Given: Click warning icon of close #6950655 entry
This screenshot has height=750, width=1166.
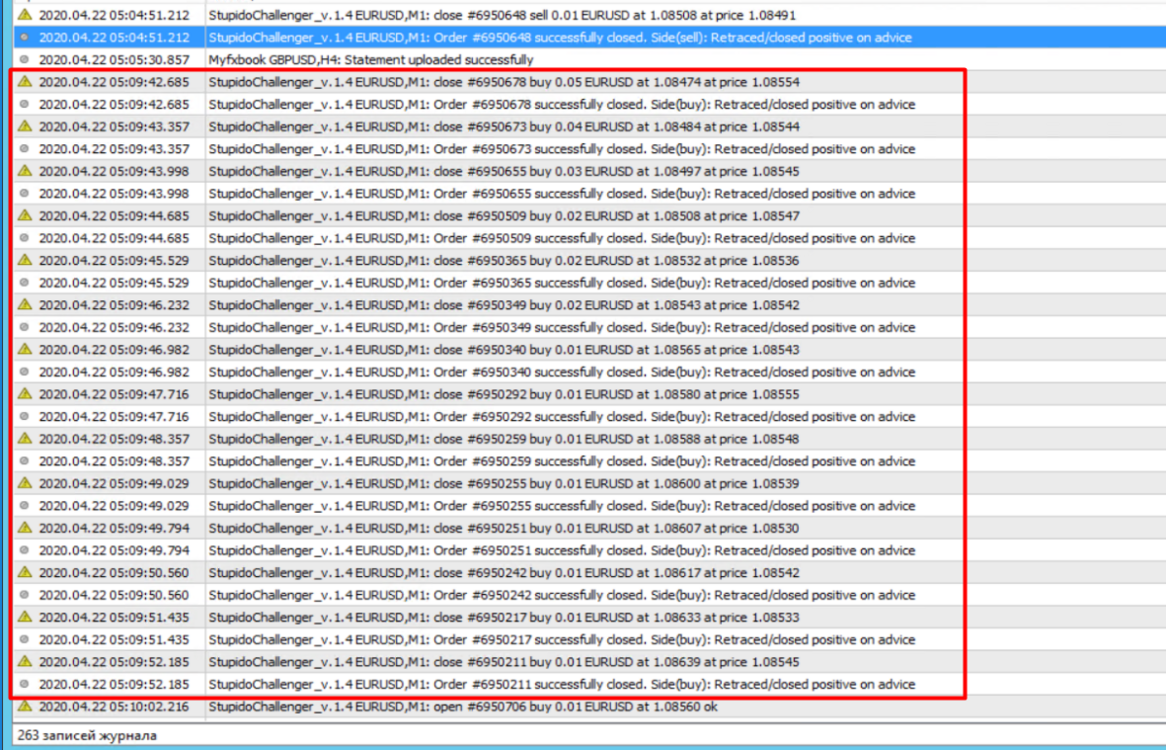Looking at the screenshot, I should point(25,171).
